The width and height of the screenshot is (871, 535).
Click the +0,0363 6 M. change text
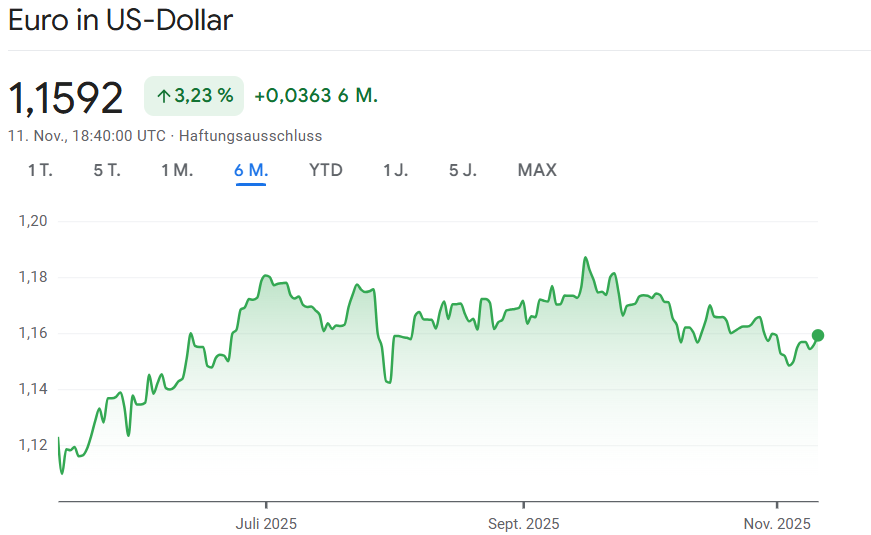tap(316, 96)
